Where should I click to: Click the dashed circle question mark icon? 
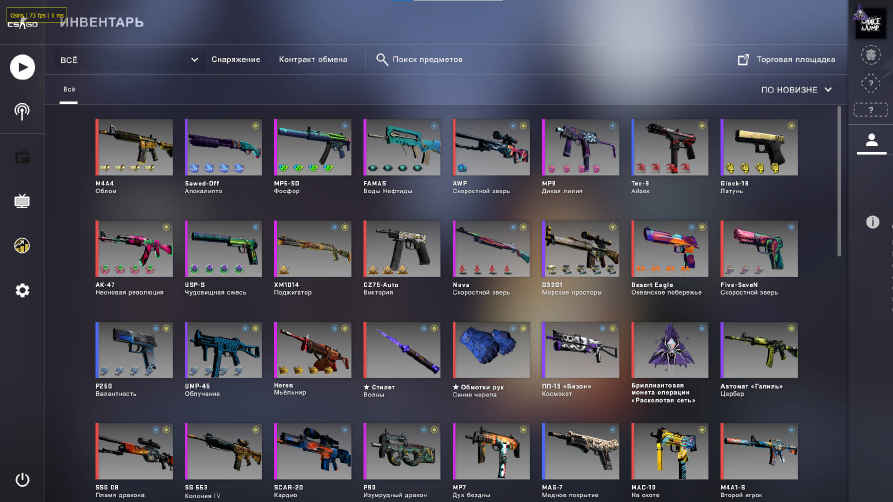[x=870, y=84]
